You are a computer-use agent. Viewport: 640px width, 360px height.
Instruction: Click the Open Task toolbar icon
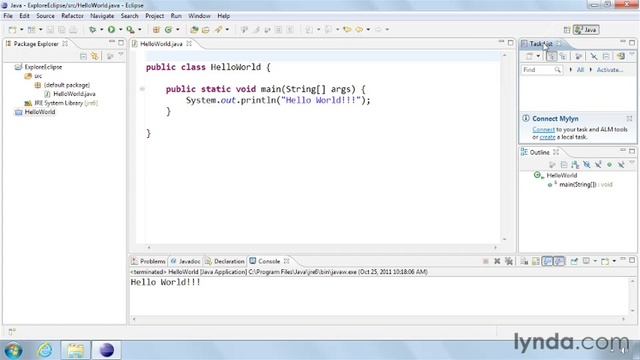click(x=206, y=29)
